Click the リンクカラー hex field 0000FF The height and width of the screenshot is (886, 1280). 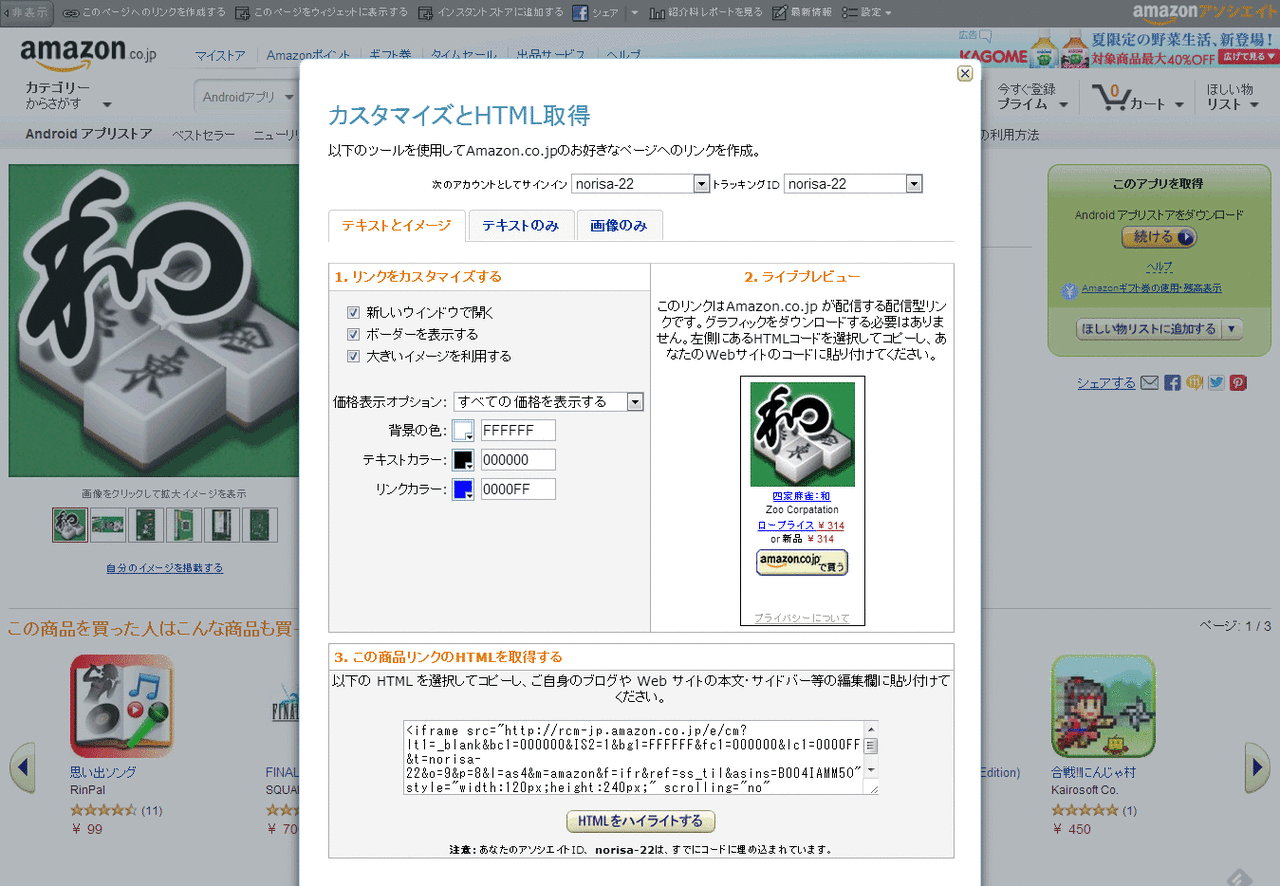click(x=518, y=489)
